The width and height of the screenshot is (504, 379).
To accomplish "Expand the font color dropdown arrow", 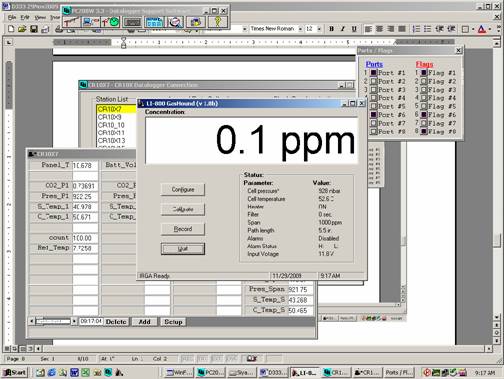I will point(489,29).
